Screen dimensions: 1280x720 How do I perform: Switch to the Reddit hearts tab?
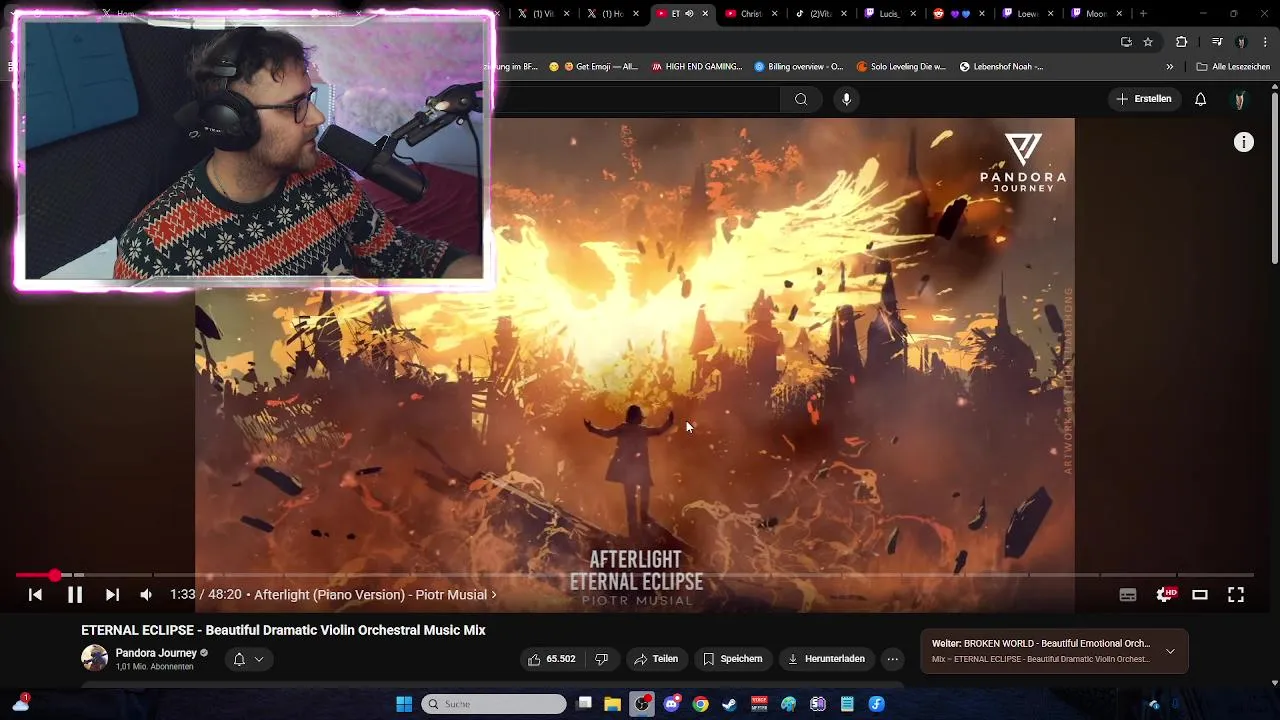[958, 13]
